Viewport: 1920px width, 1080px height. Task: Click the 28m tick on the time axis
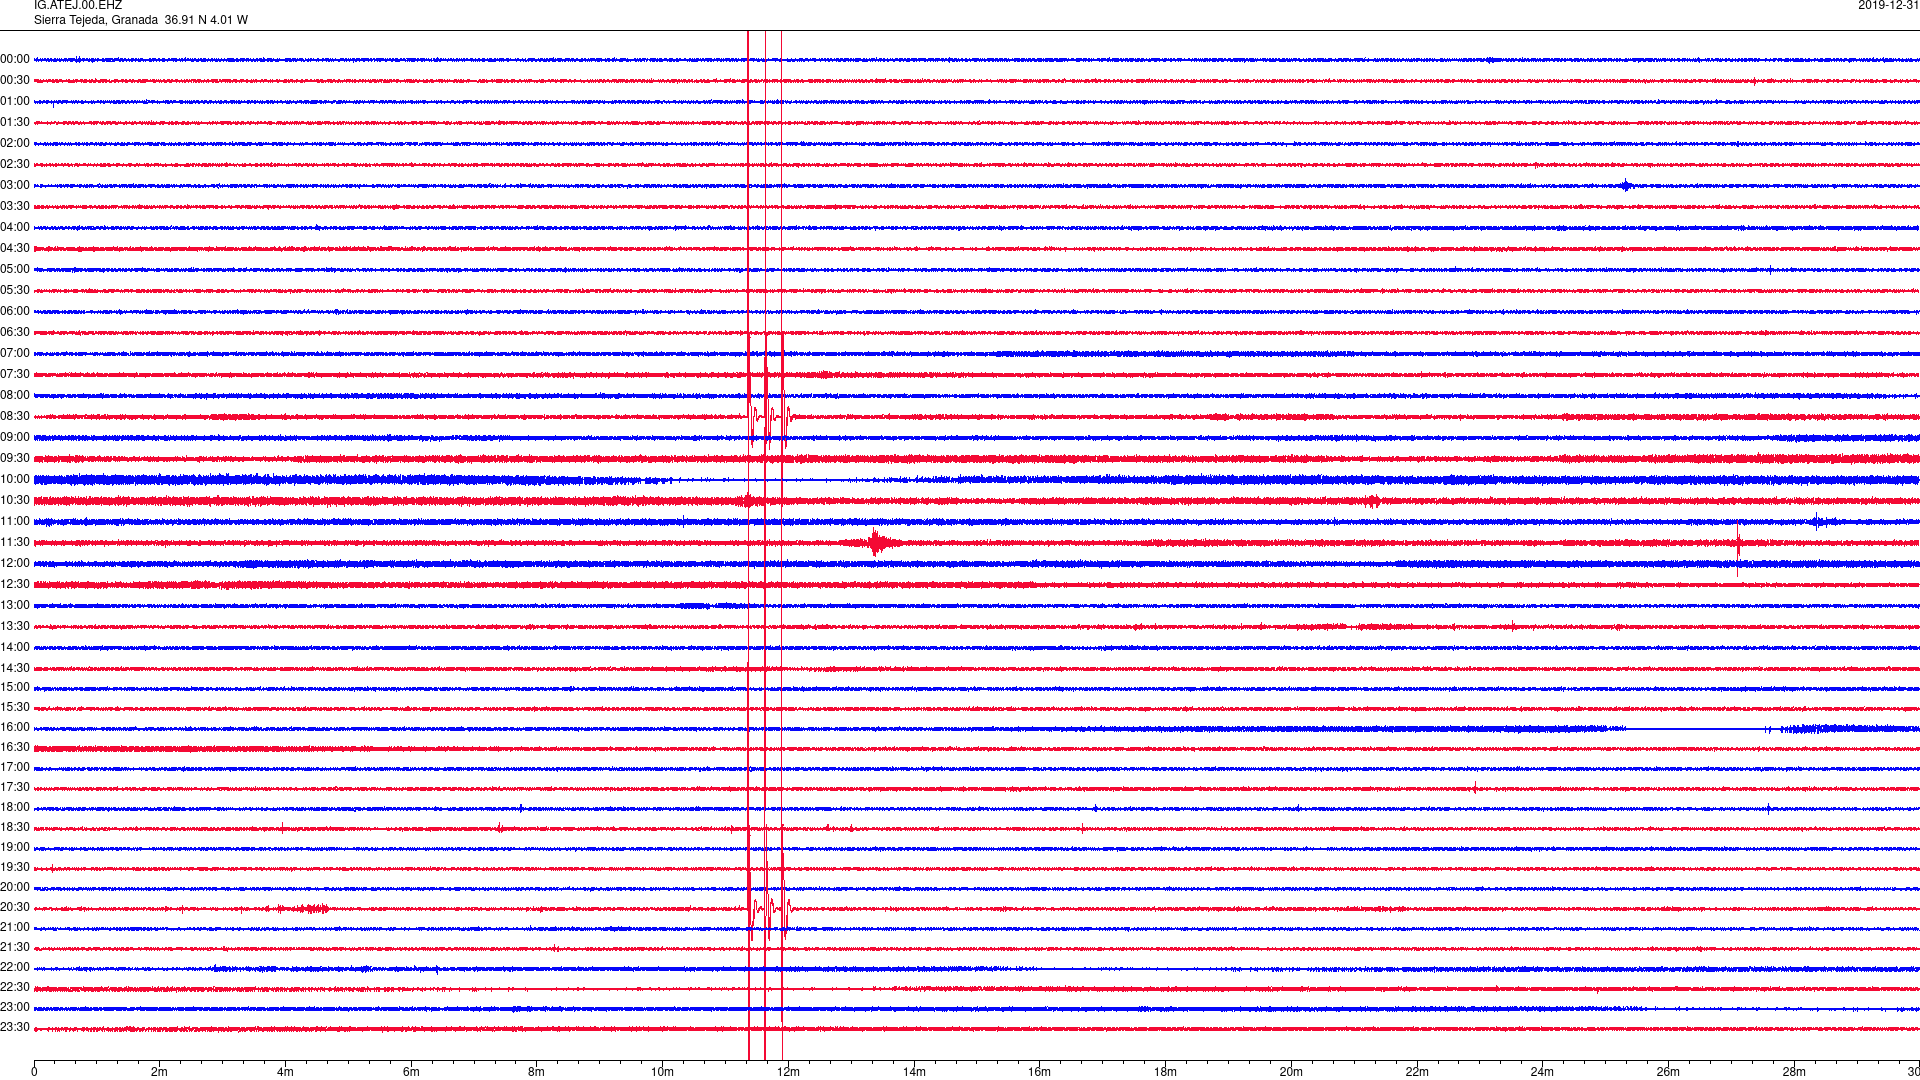pos(1794,1072)
